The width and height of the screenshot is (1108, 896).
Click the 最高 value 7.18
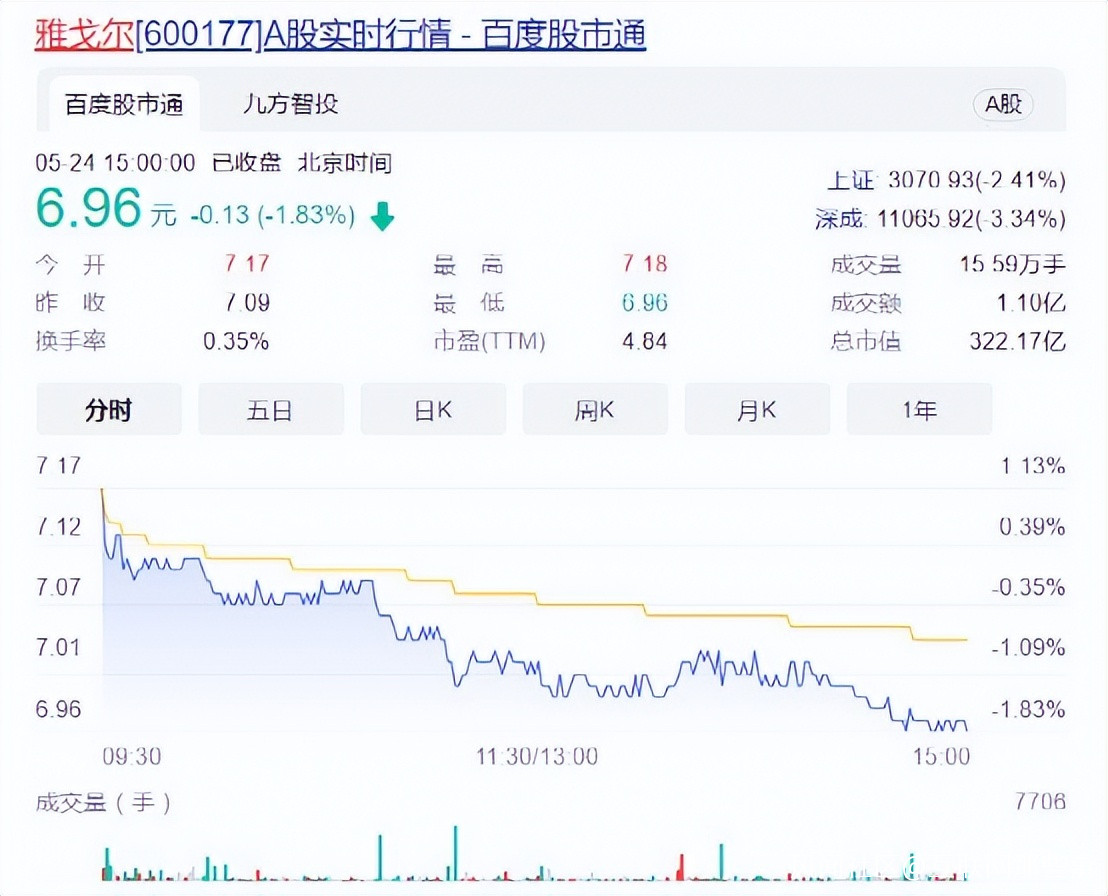pyautogui.click(x=644, y=264)
